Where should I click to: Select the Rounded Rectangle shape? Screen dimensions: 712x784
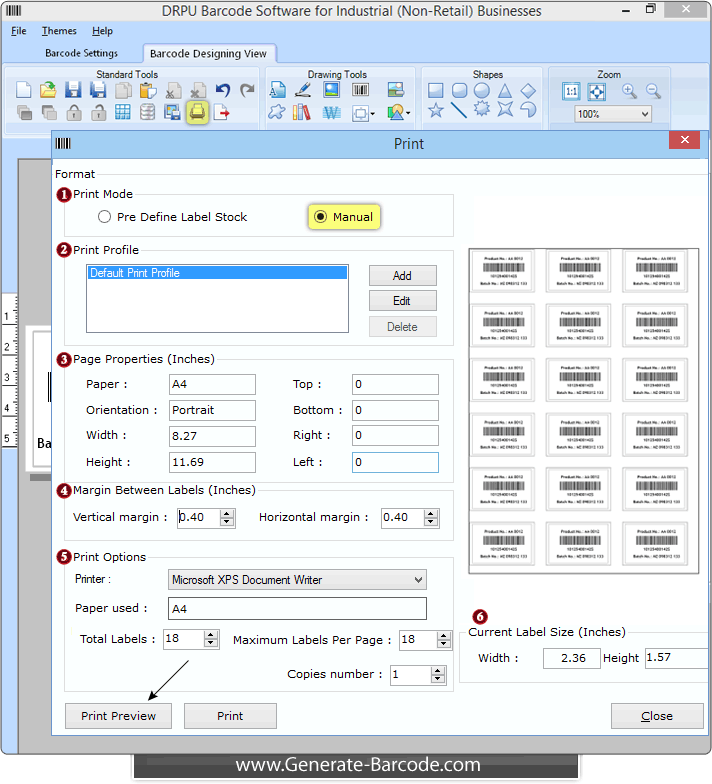point(459,90)
